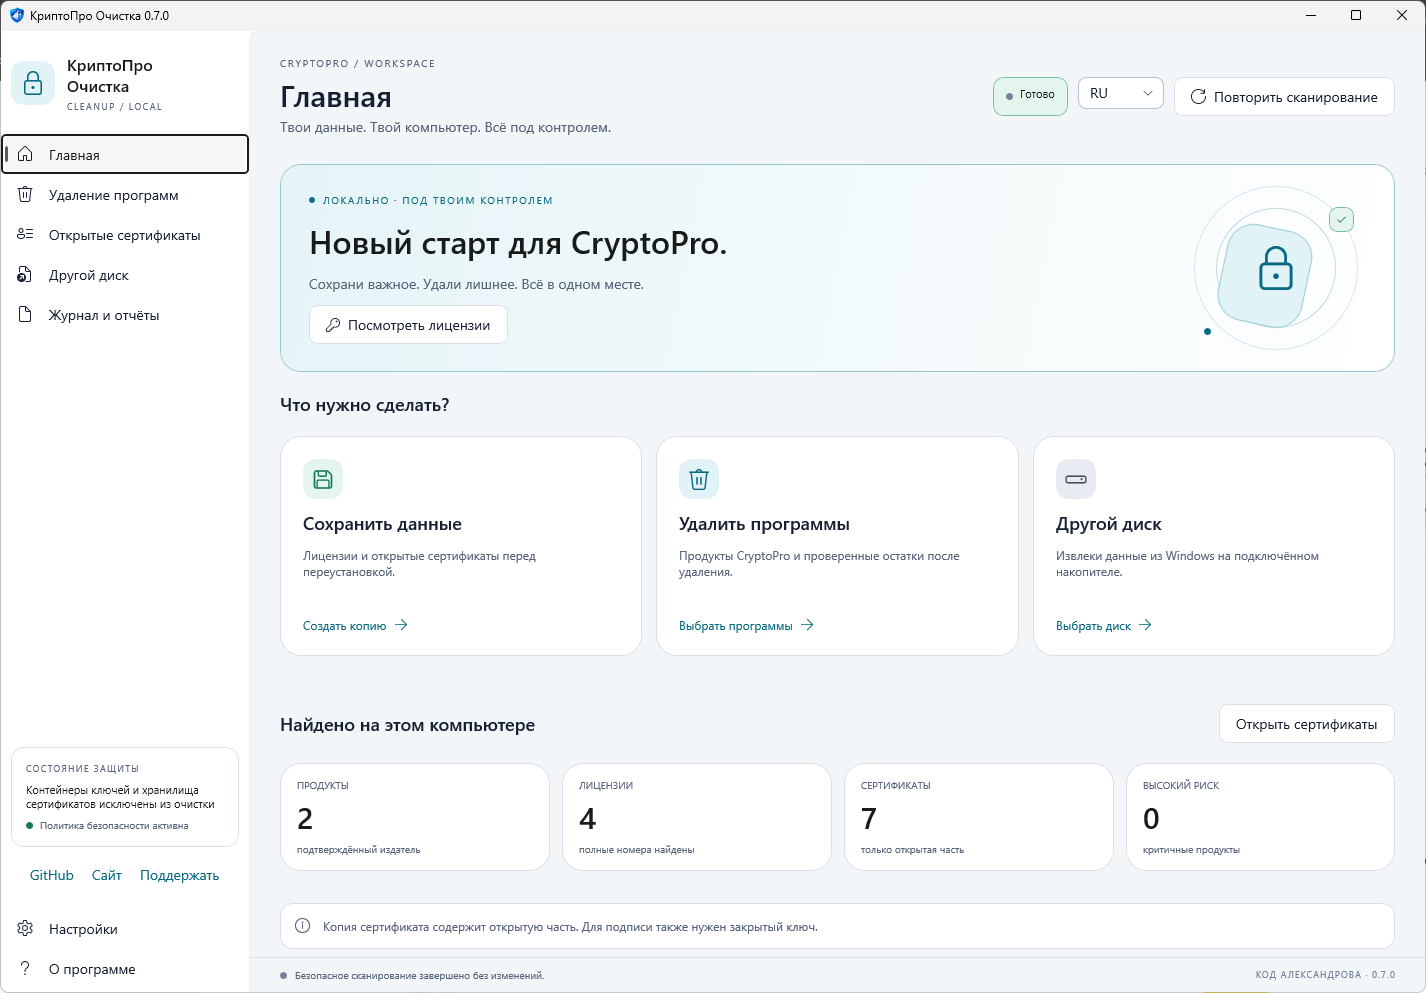Follow the Выбрать программы link
This screenshot has height=993, width=1426.
pos(747,625)
